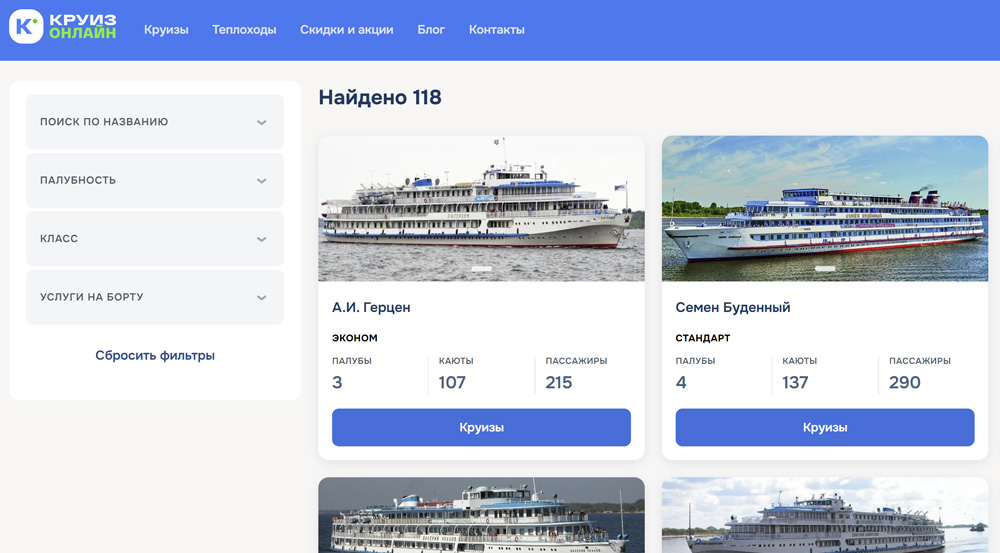This screenshot has height=553, width=1000.
Task: Click cabins value 107
Action: tap(452, 383)
